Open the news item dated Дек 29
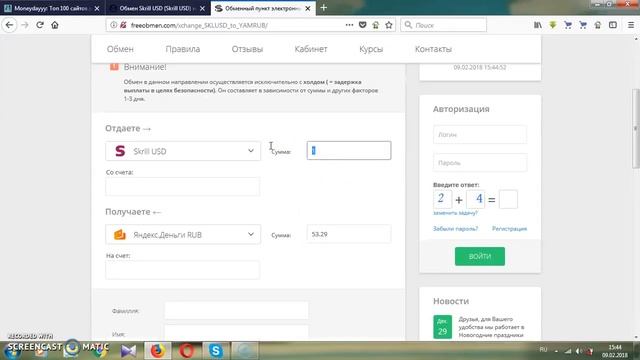Viewport: 640px width, 360px height. (479, 327)
